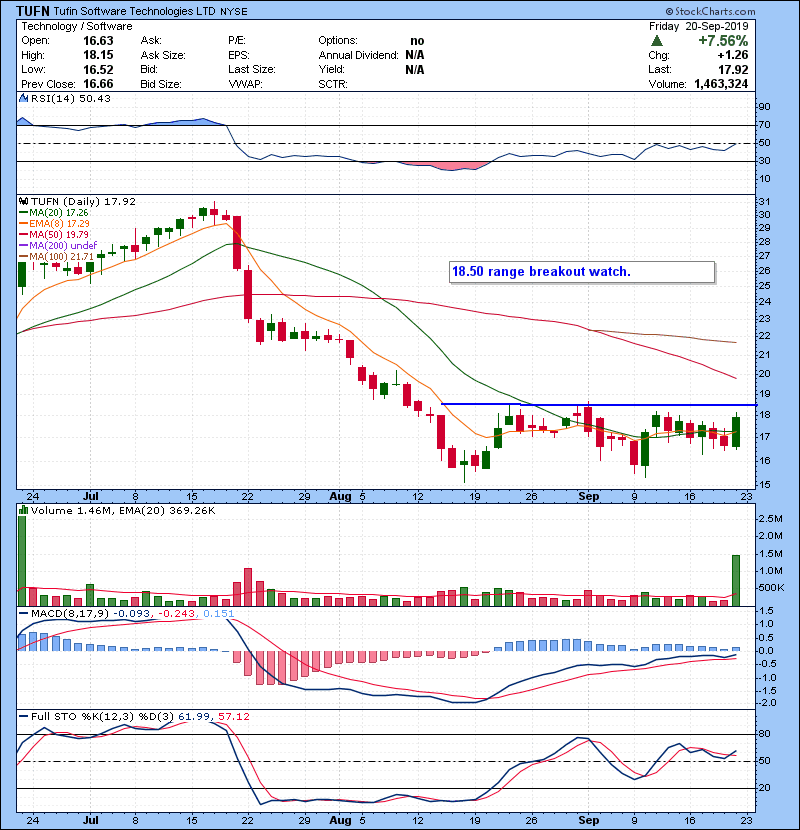
Task: Click the Full STO panel marker icon
Action: (x=21, y=716)
